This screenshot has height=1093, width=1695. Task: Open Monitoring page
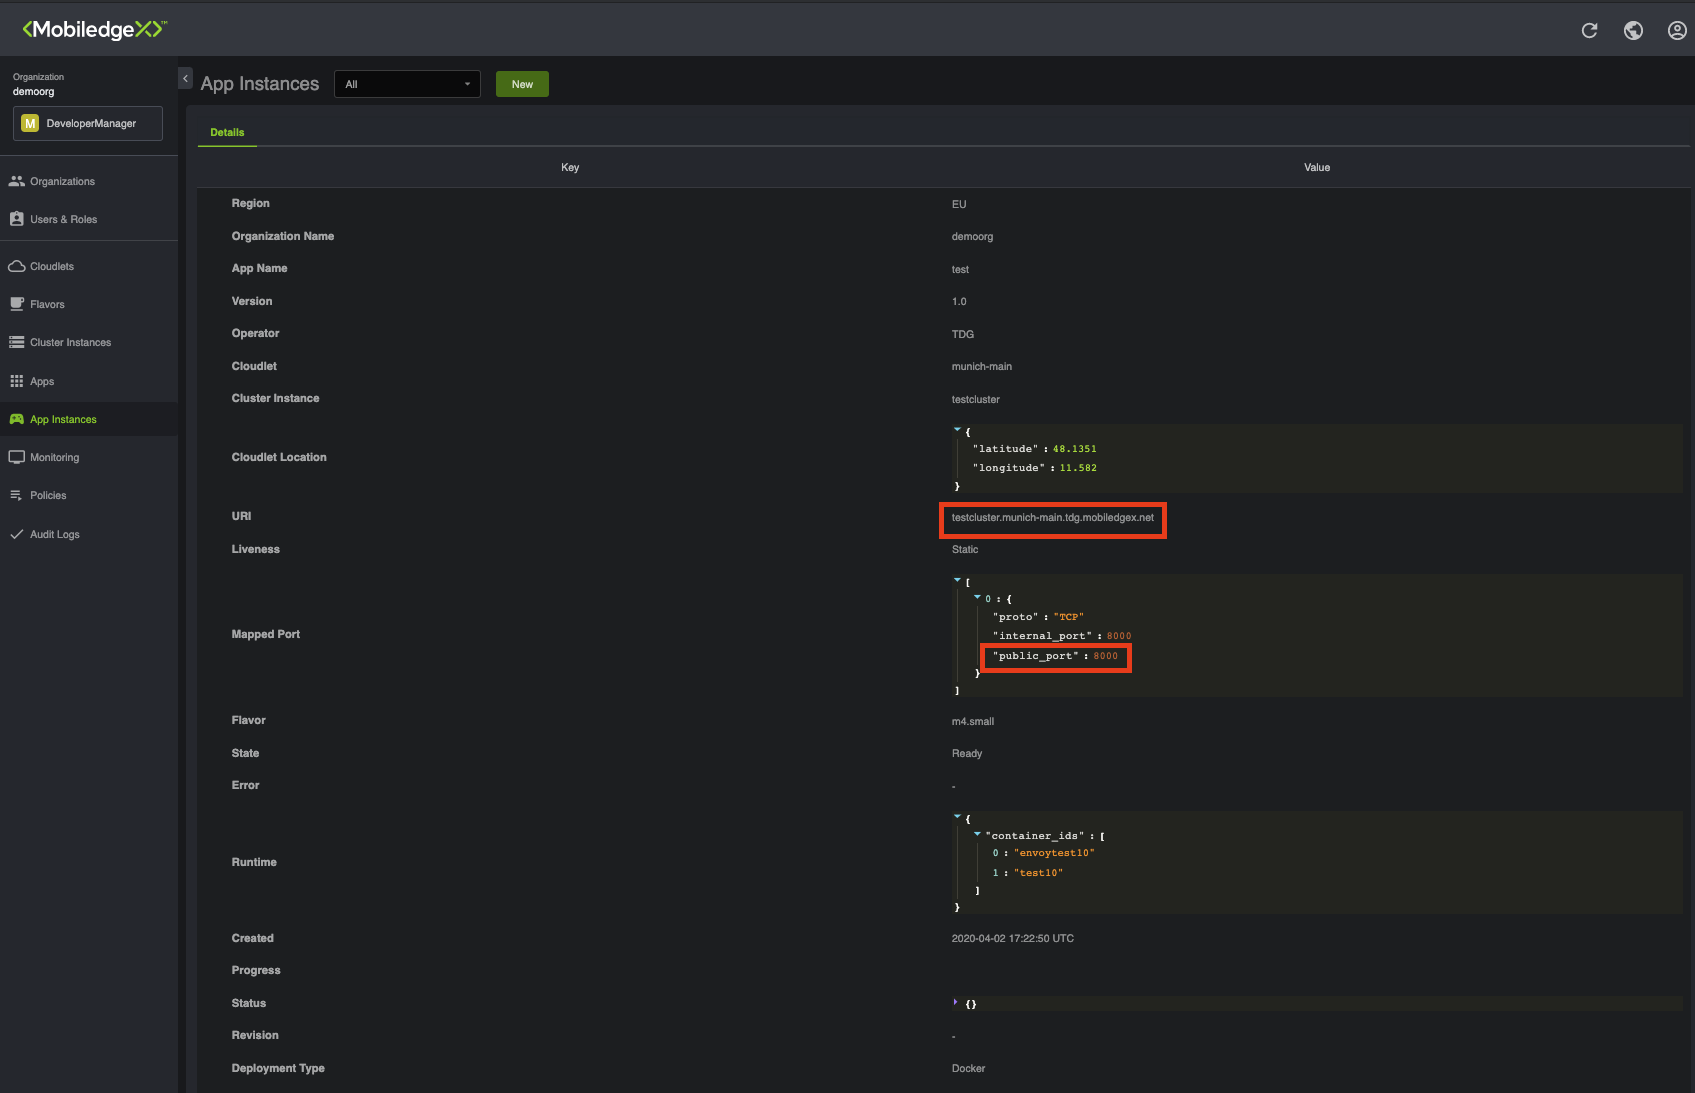pos(54,457)
